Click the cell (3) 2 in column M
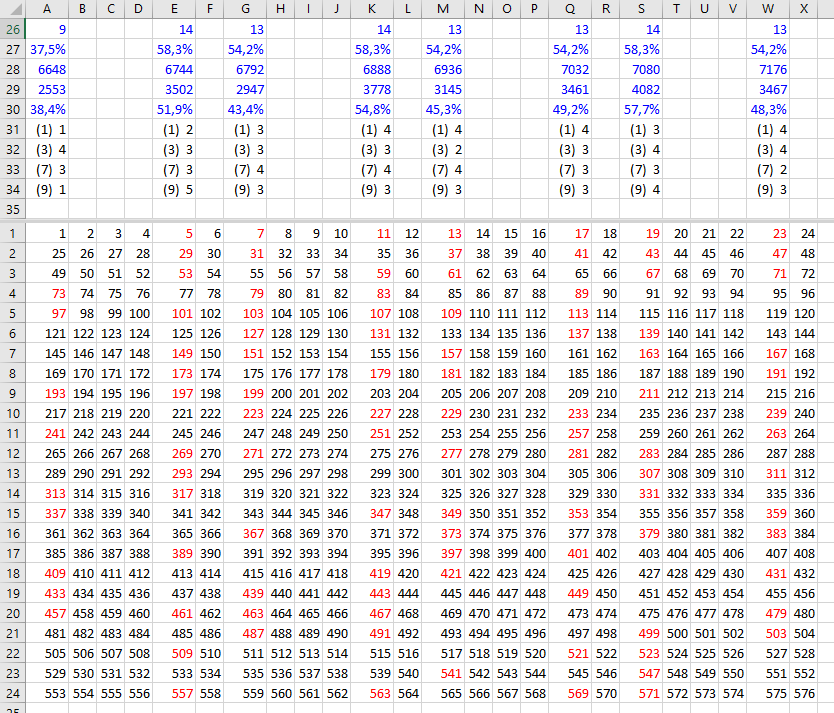The width and height of the screenshot is (834, 713). 443,149
